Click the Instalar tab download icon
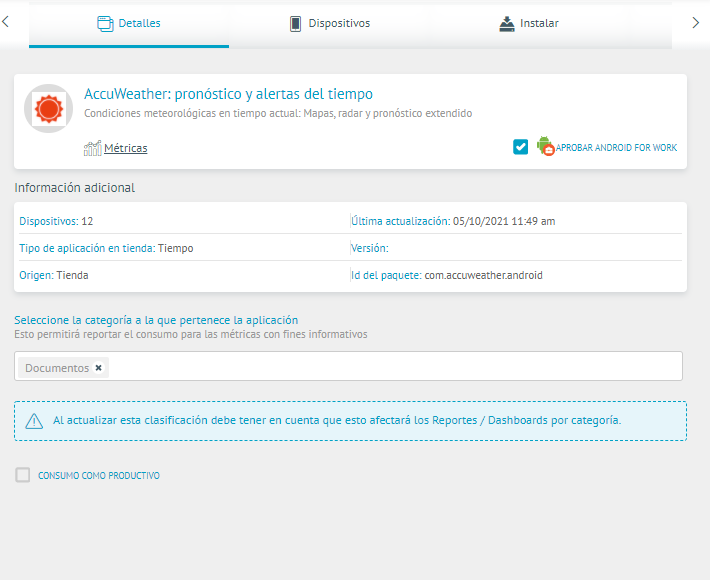710x580 pixels. (x=507, y=24)
